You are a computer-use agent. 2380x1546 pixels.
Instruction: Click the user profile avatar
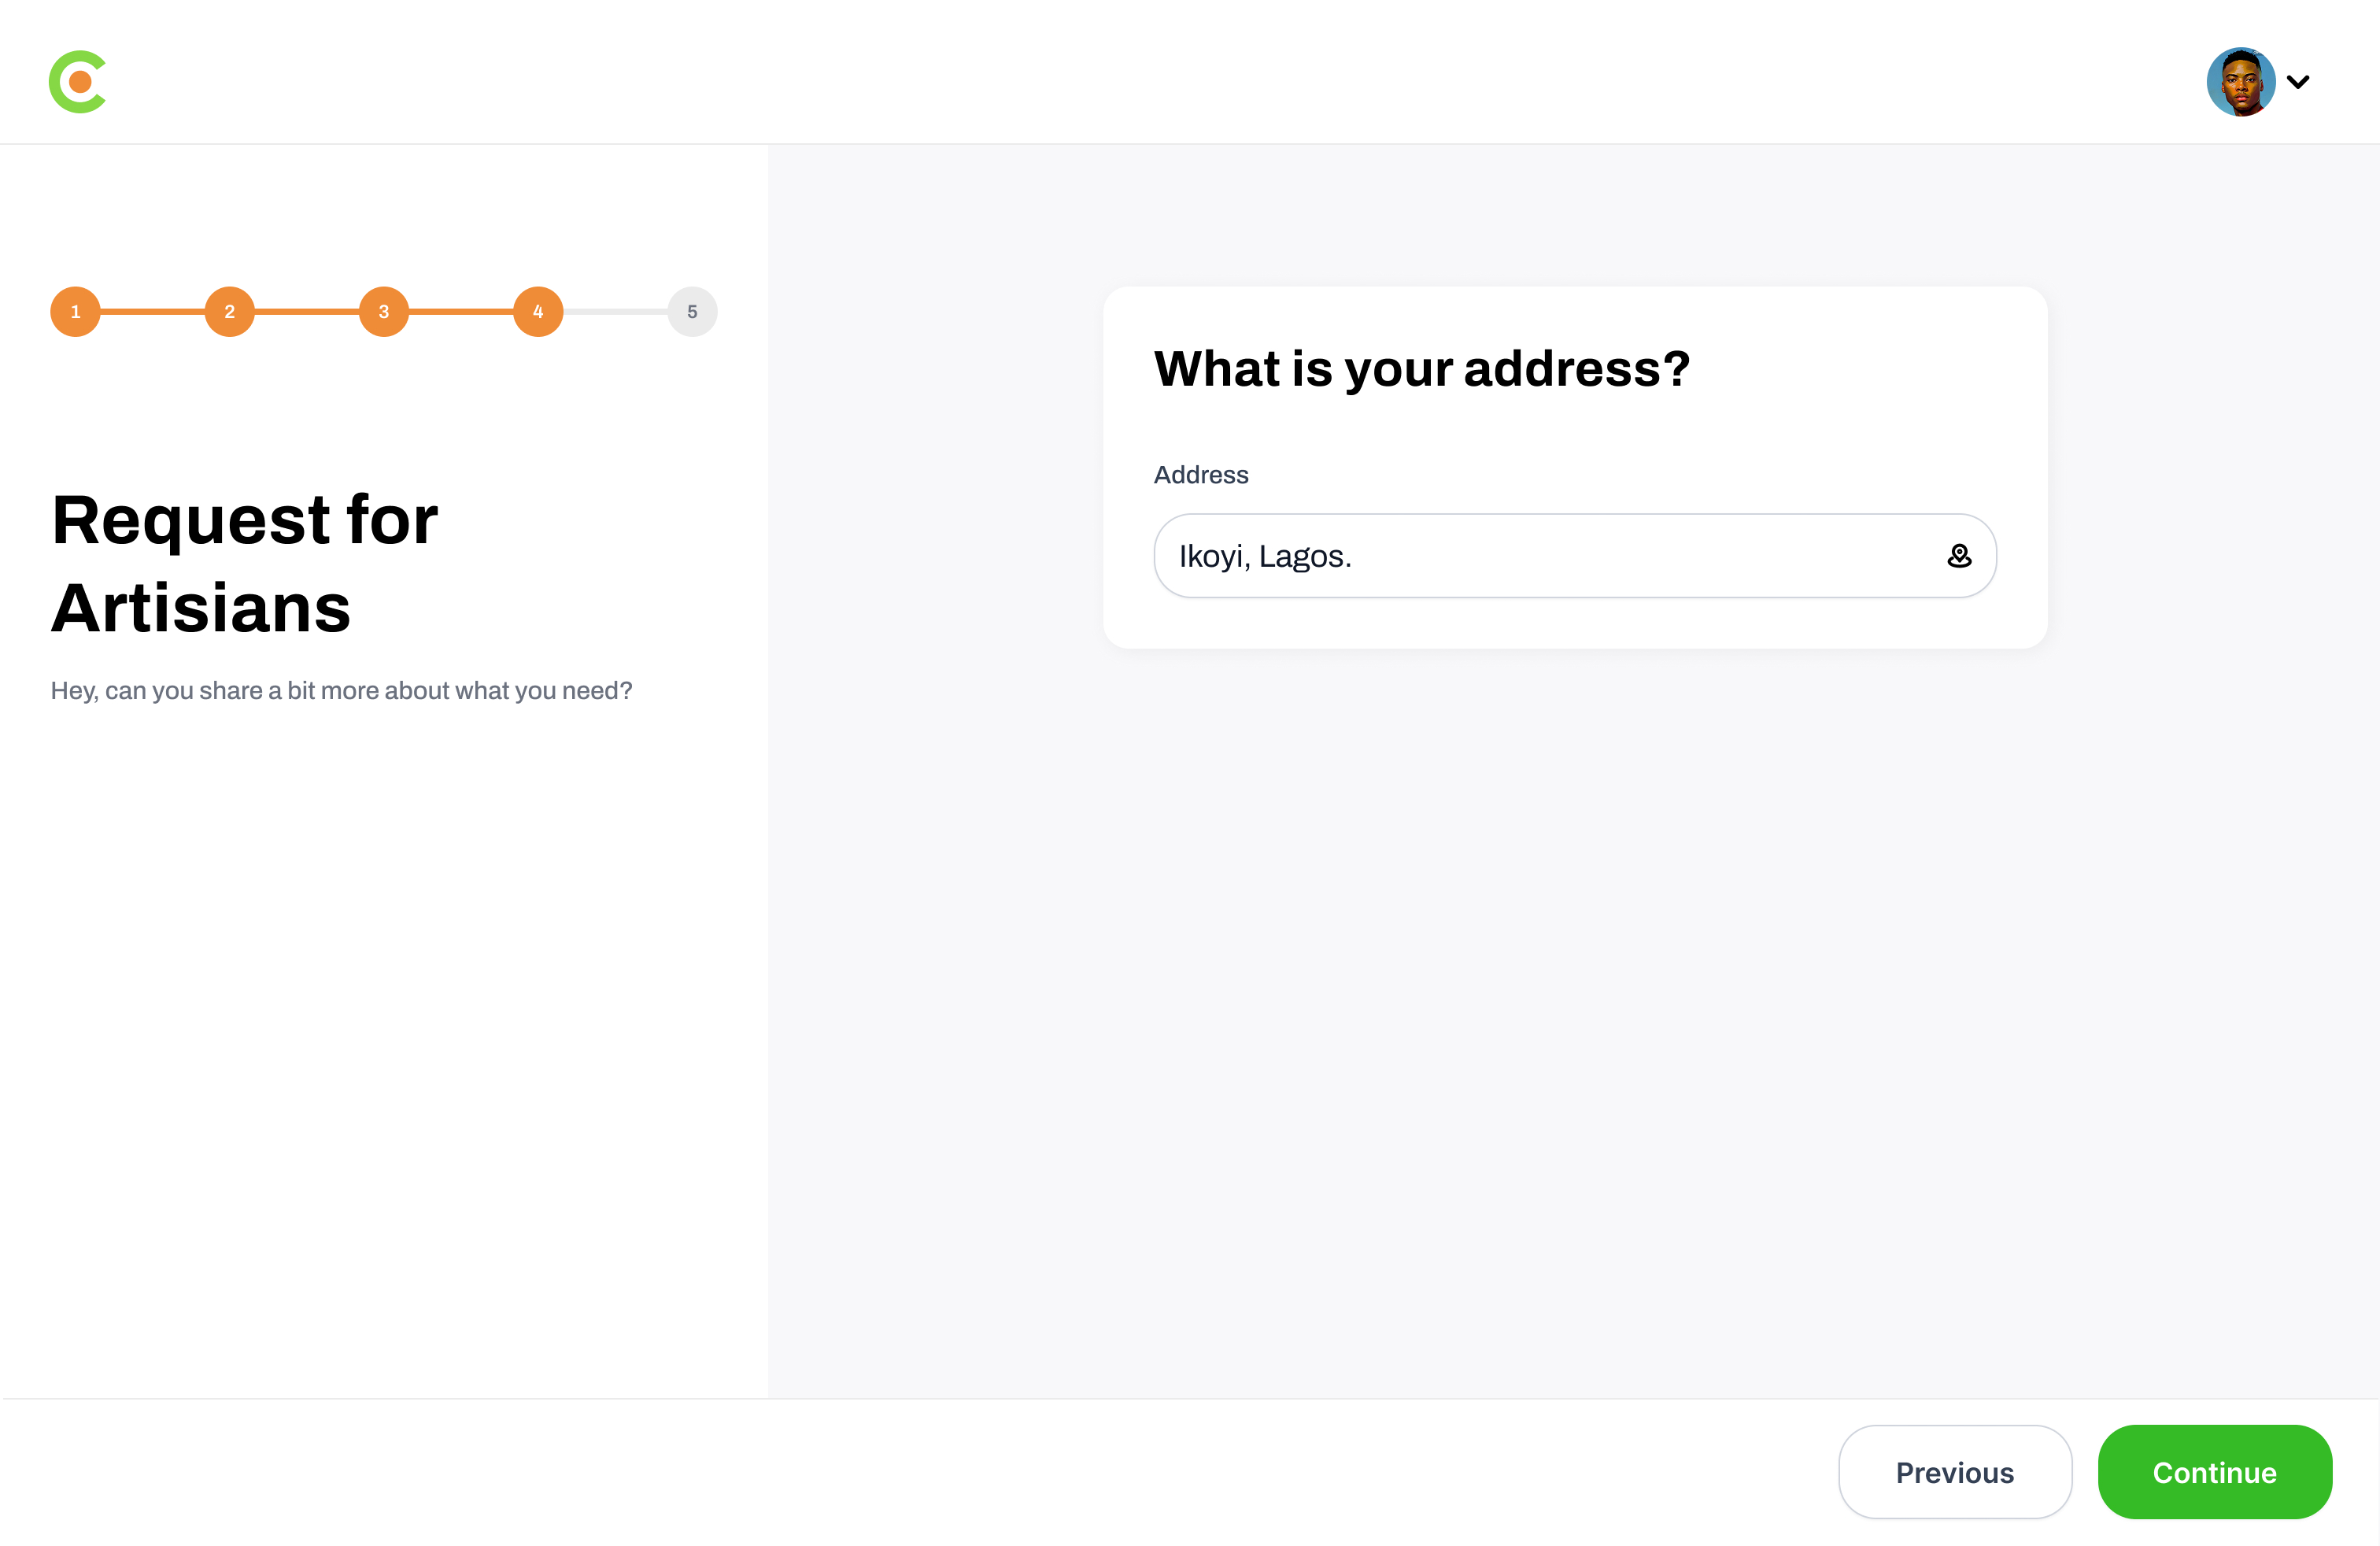pos(2240,82)
